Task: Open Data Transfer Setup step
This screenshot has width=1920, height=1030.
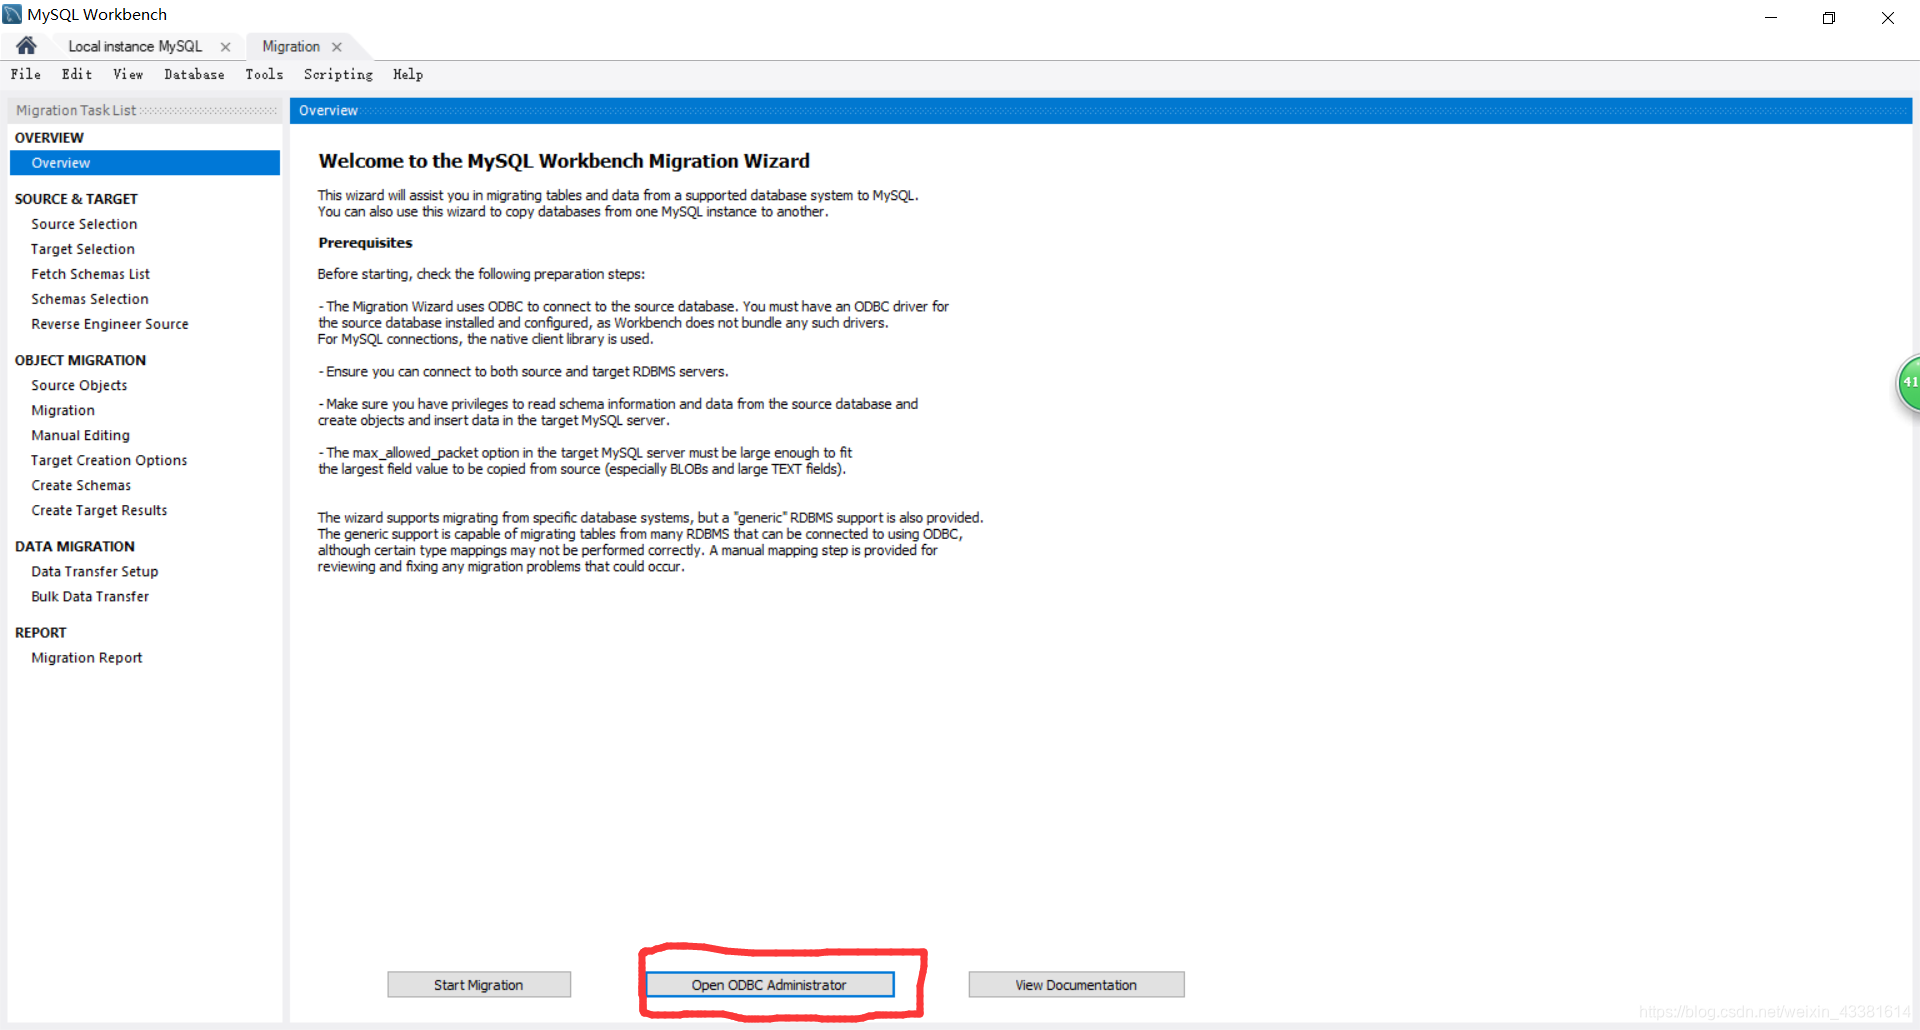Action: tap(95, 571)
